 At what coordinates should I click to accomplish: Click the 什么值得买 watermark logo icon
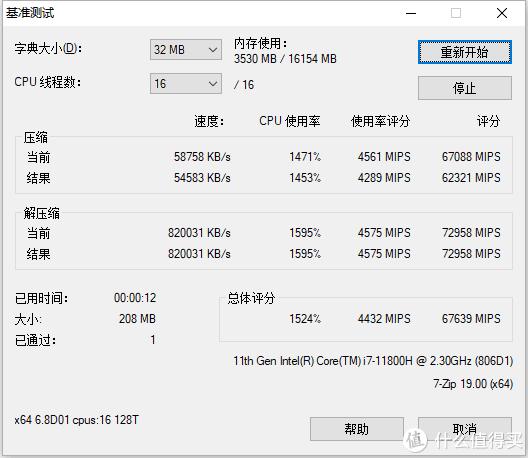(x=415, y=440)
